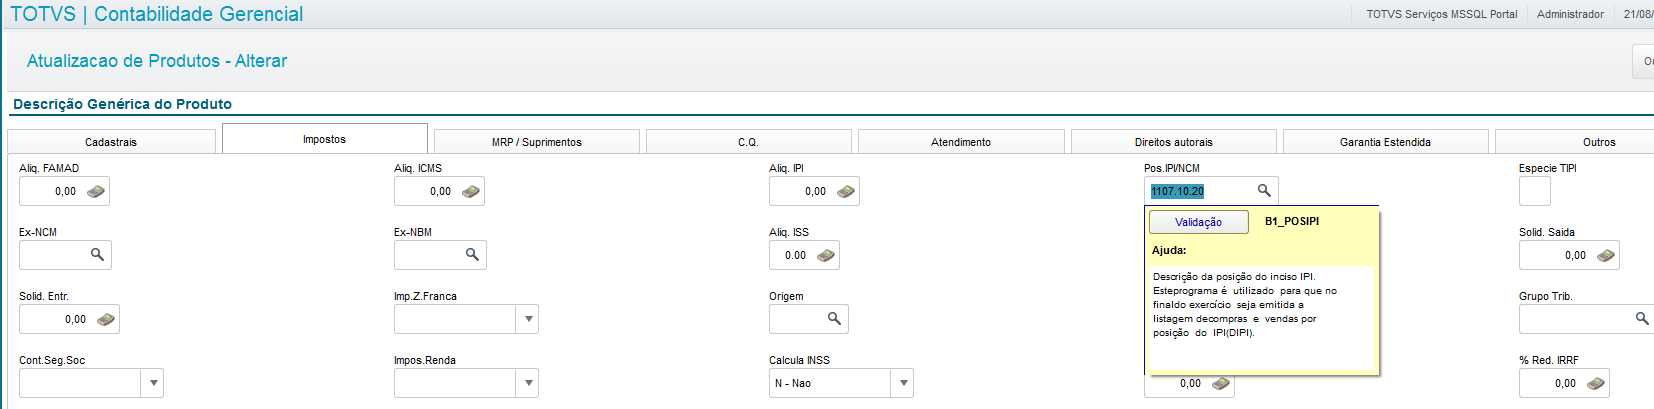Open Ex-NCM search magnifier
Image resolution: width=1654 pixels, height=409 pixels.
pyautogui.click(x=97, y=254)
